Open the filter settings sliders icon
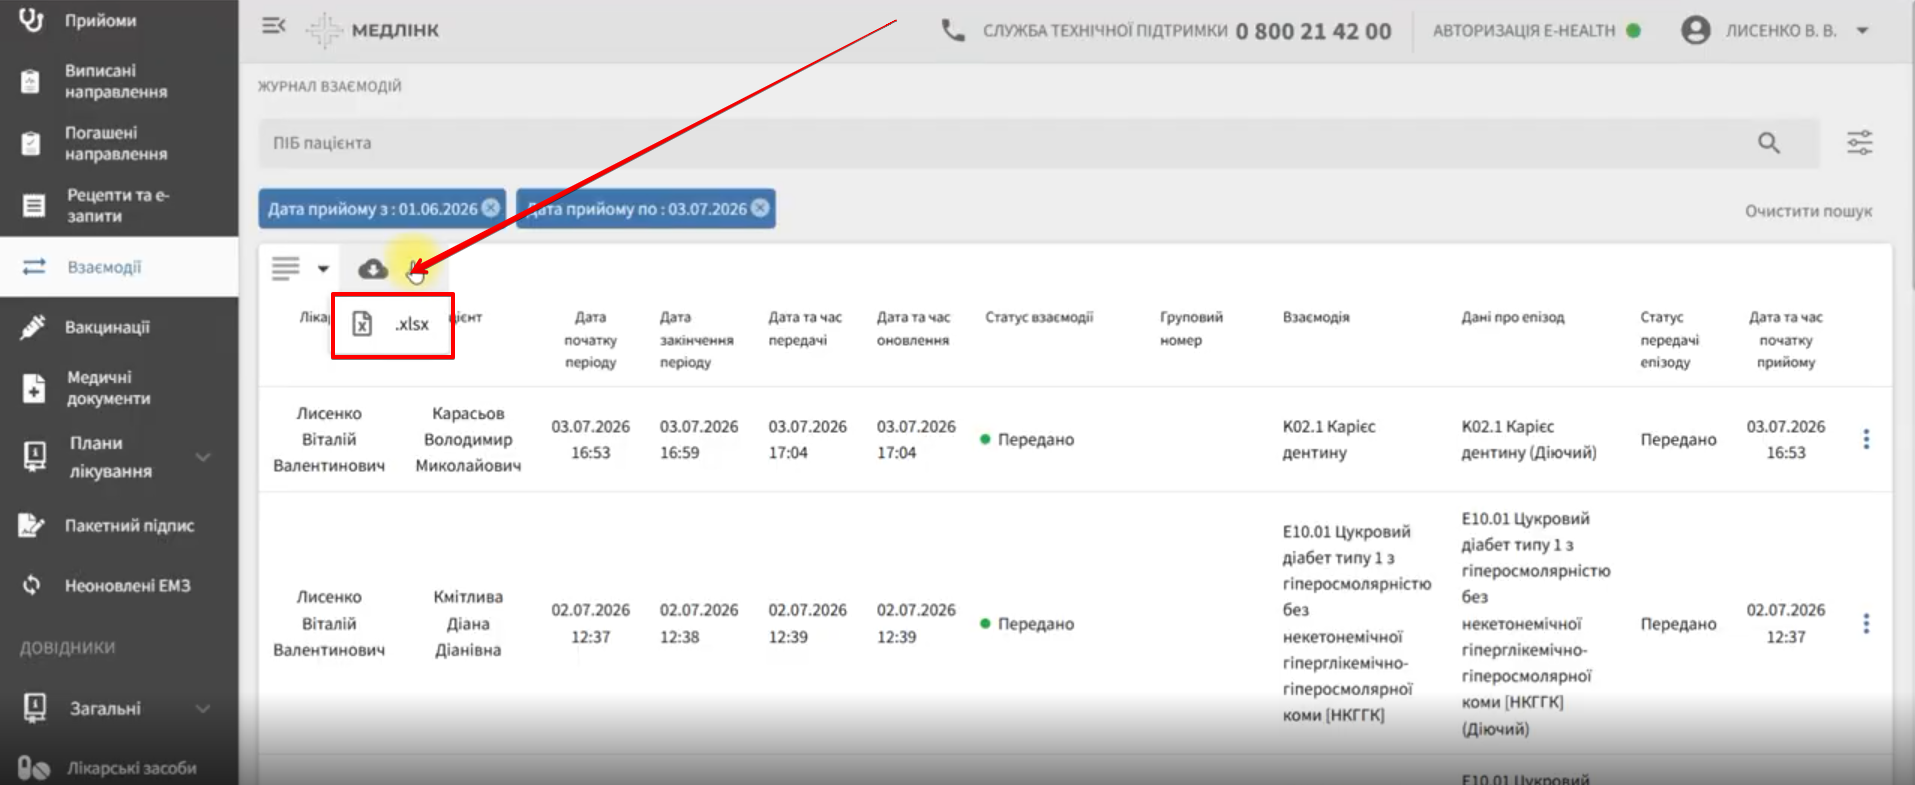This screenshot has height=785, width=1915. coord(1859,143)
